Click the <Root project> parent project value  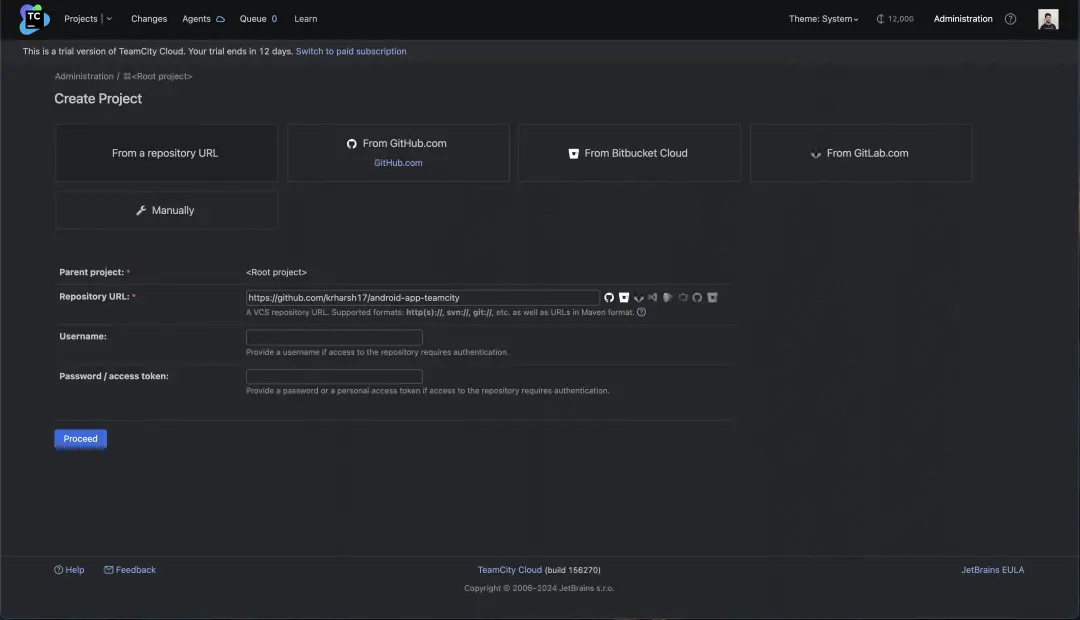coord(276,272)
